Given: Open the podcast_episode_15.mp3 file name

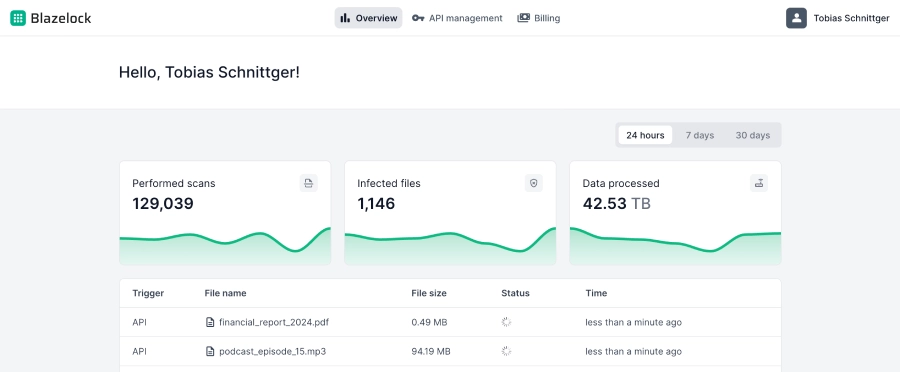Looking at the screenshot, I should (269, 351).
